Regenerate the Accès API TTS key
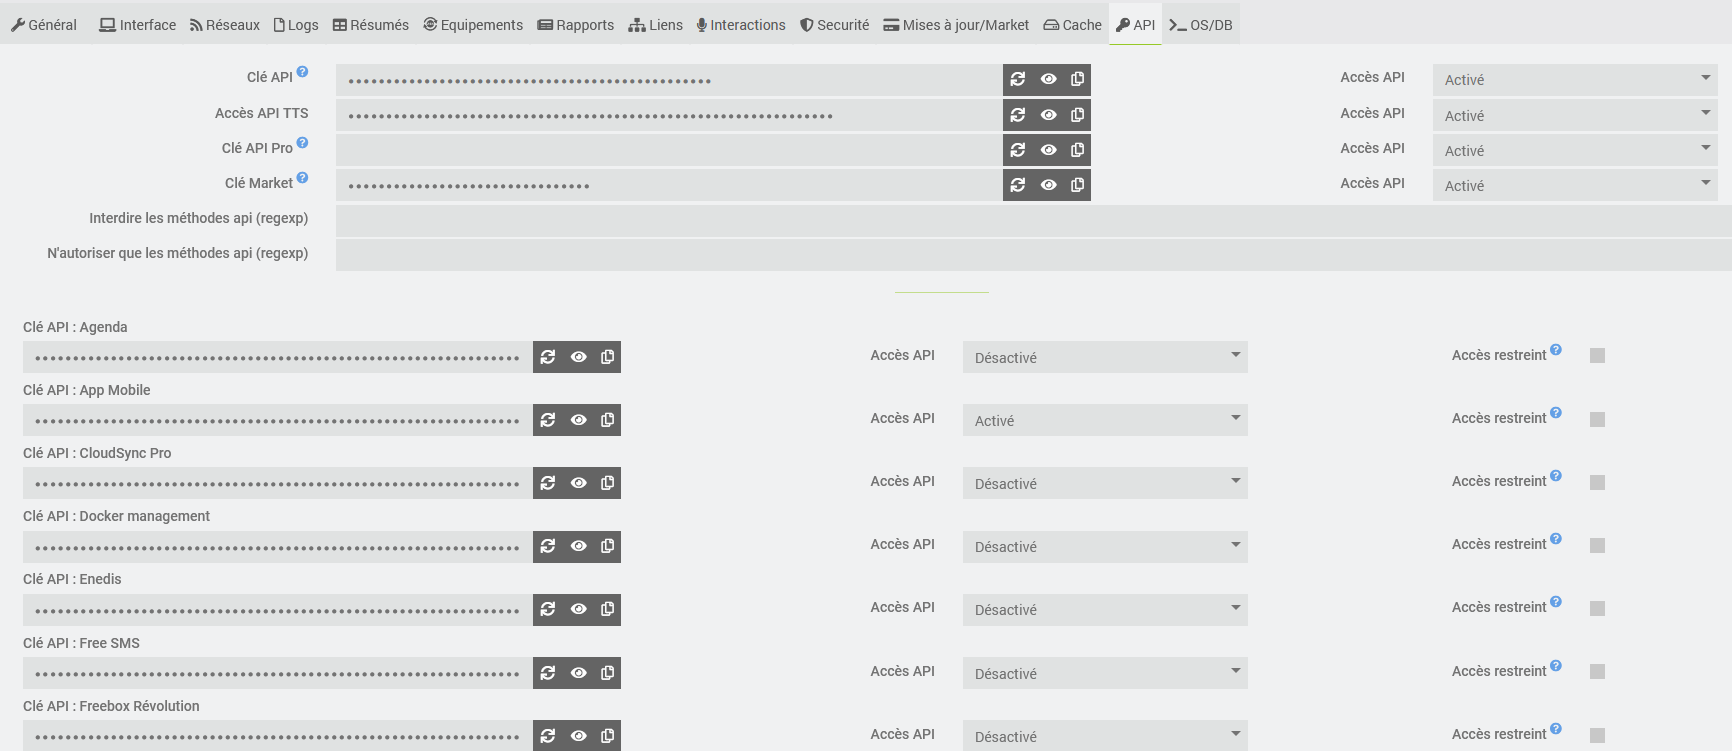This screenshot has width=1732, height=751. point(1018,115)
